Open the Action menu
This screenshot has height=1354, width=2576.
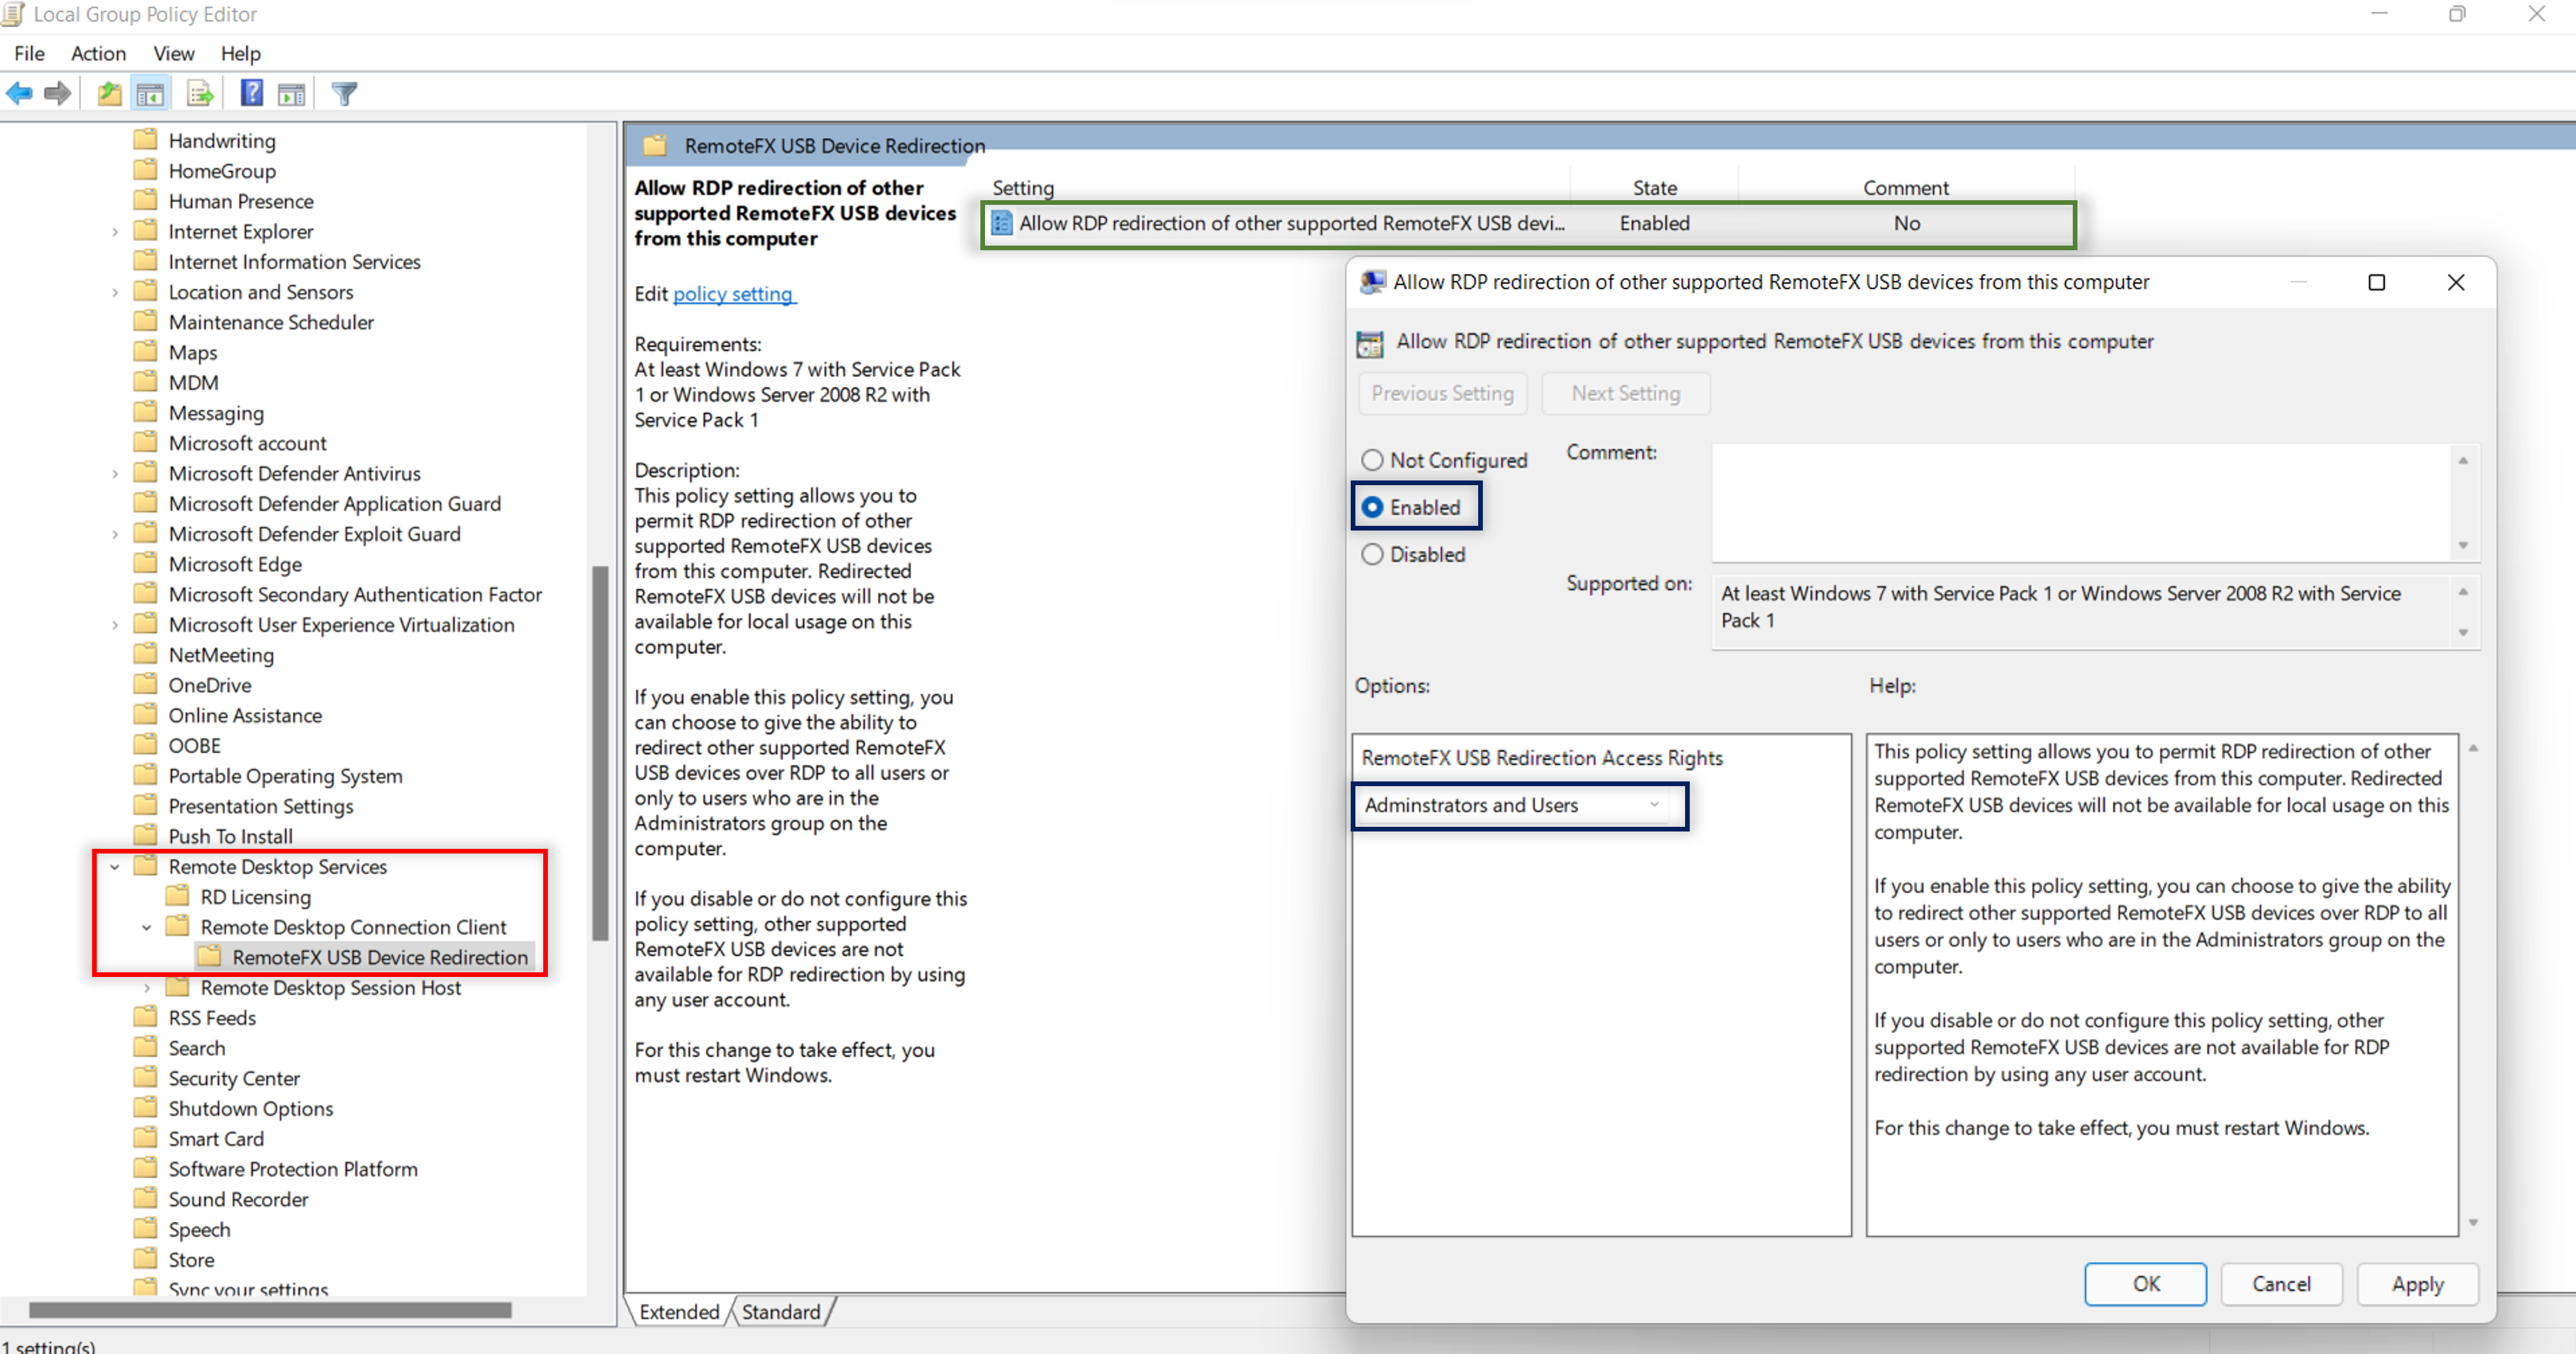98,53
